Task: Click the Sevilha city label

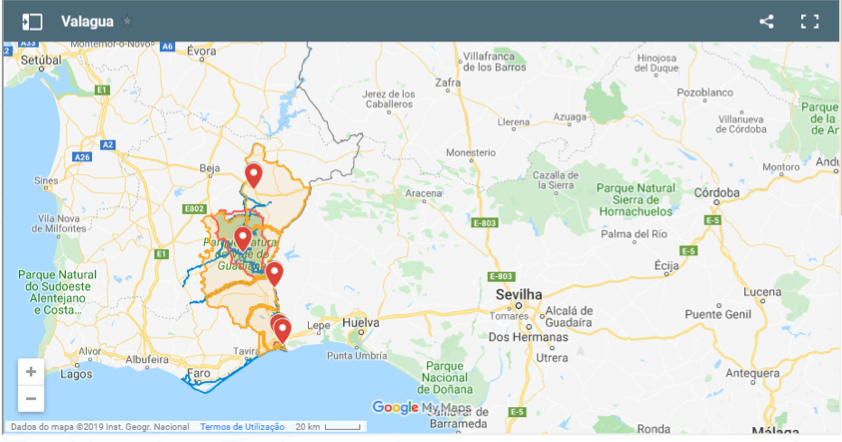Action: (519, 295)
